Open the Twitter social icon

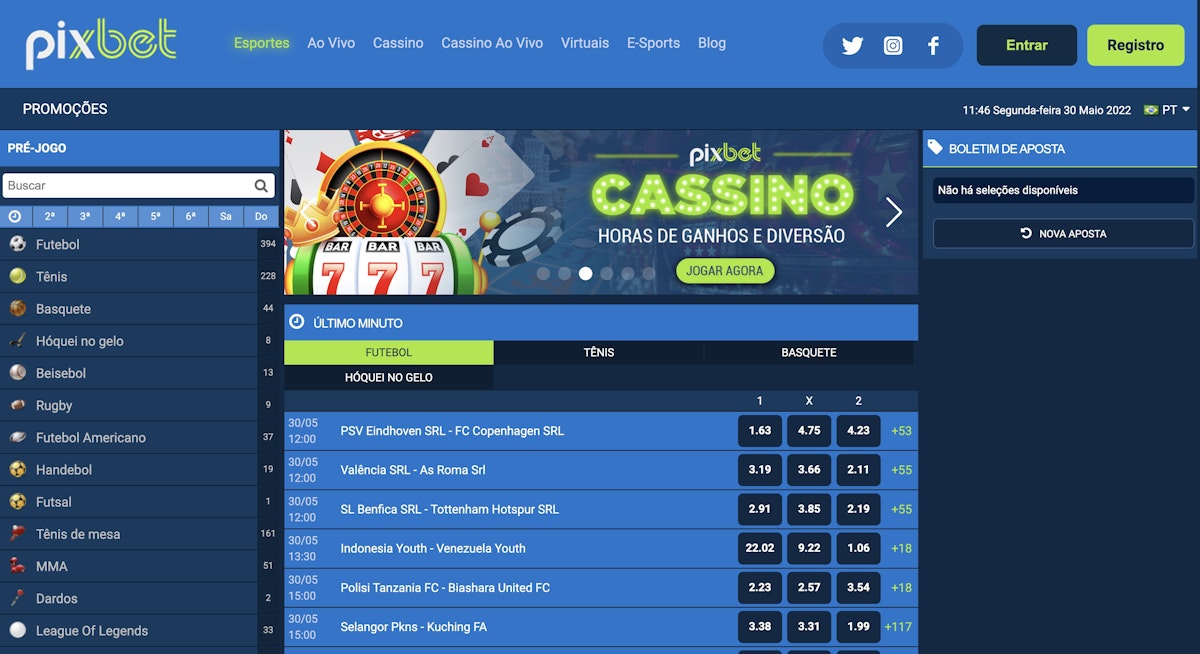[x=852, y=45]
